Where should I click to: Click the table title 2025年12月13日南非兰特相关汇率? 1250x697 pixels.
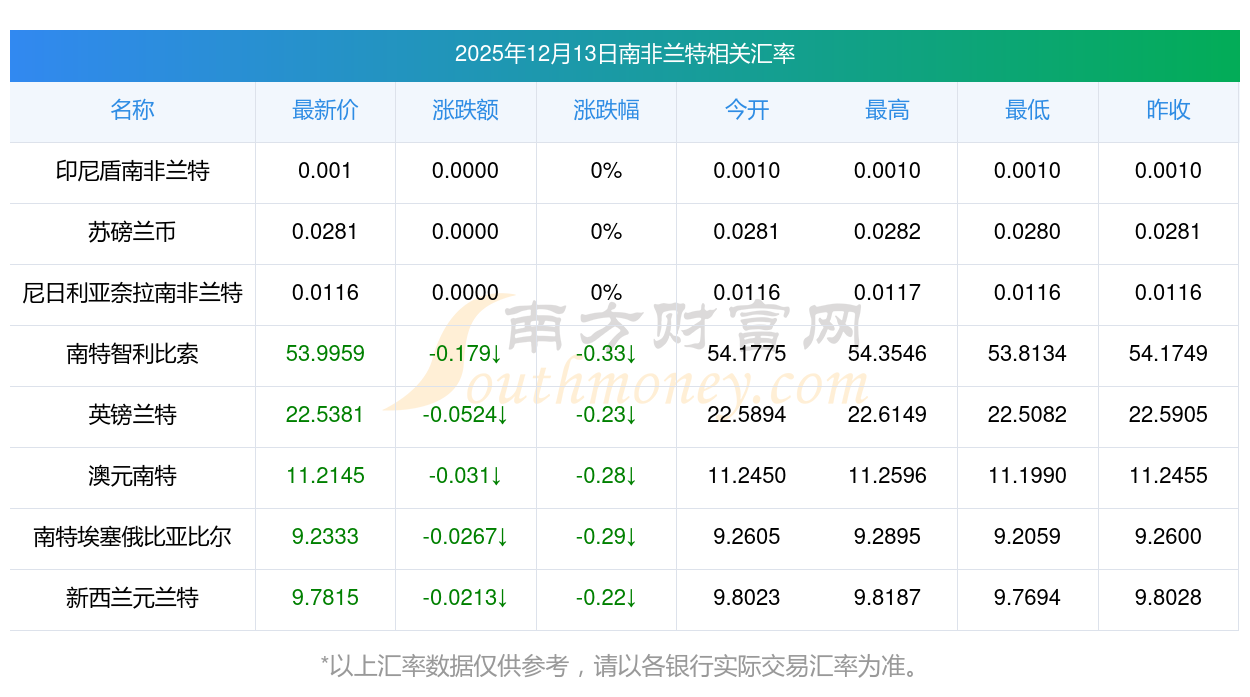pyautogui.click(x=625, y=54)
